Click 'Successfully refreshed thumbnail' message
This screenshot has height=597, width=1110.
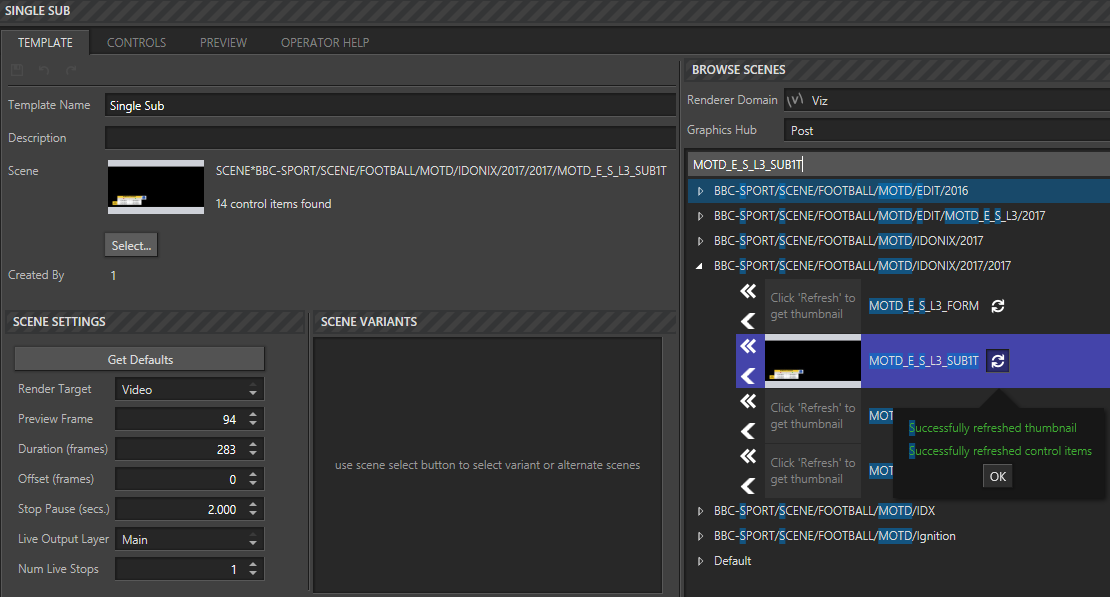(x=992, y=428)
